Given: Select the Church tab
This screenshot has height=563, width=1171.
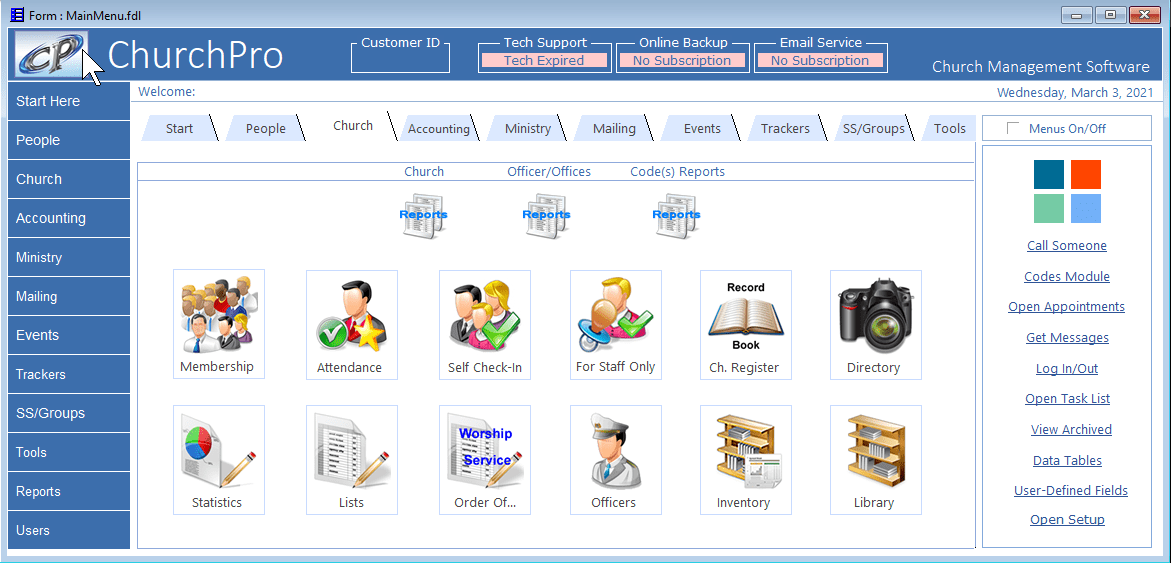Looking at the screenshot, I should (x=353, y=125).
